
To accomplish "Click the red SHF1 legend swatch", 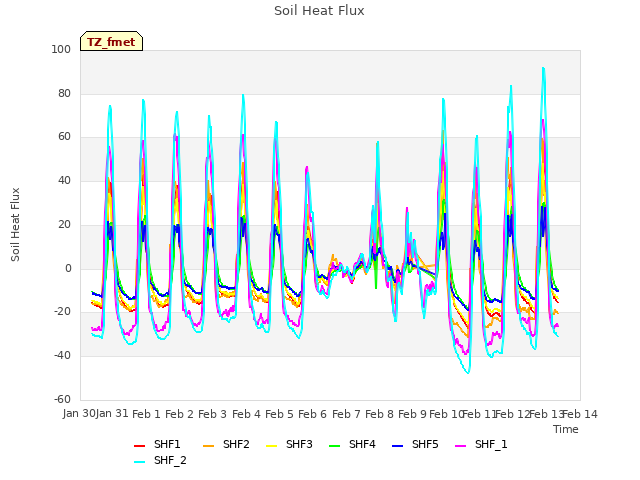I will coord(140,446).
